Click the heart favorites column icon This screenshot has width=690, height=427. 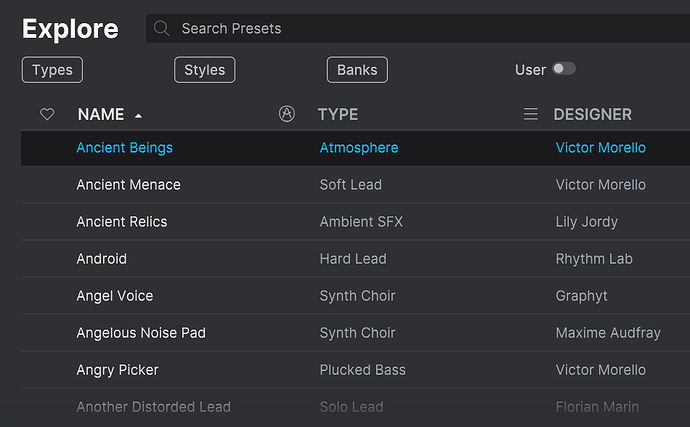pyautogui.click(x=47, y=115)
